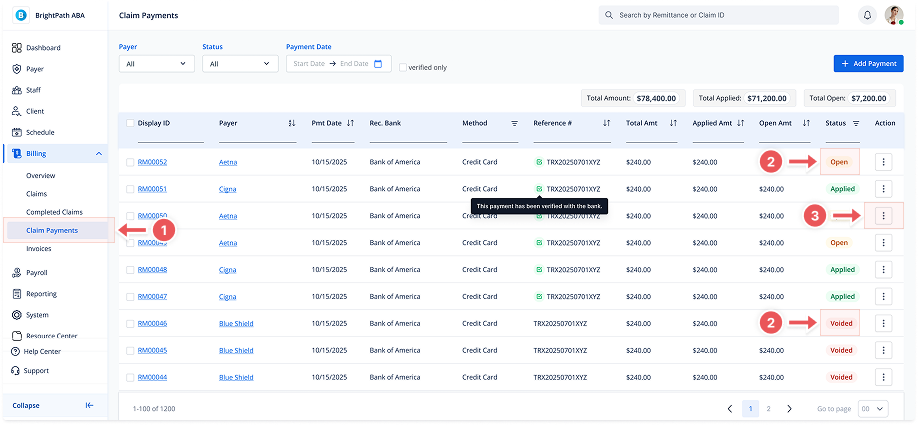The height and width of the screenshot is (425, 918).
Task: Click the notification bell icon
Action: click(x=867, y=16)
